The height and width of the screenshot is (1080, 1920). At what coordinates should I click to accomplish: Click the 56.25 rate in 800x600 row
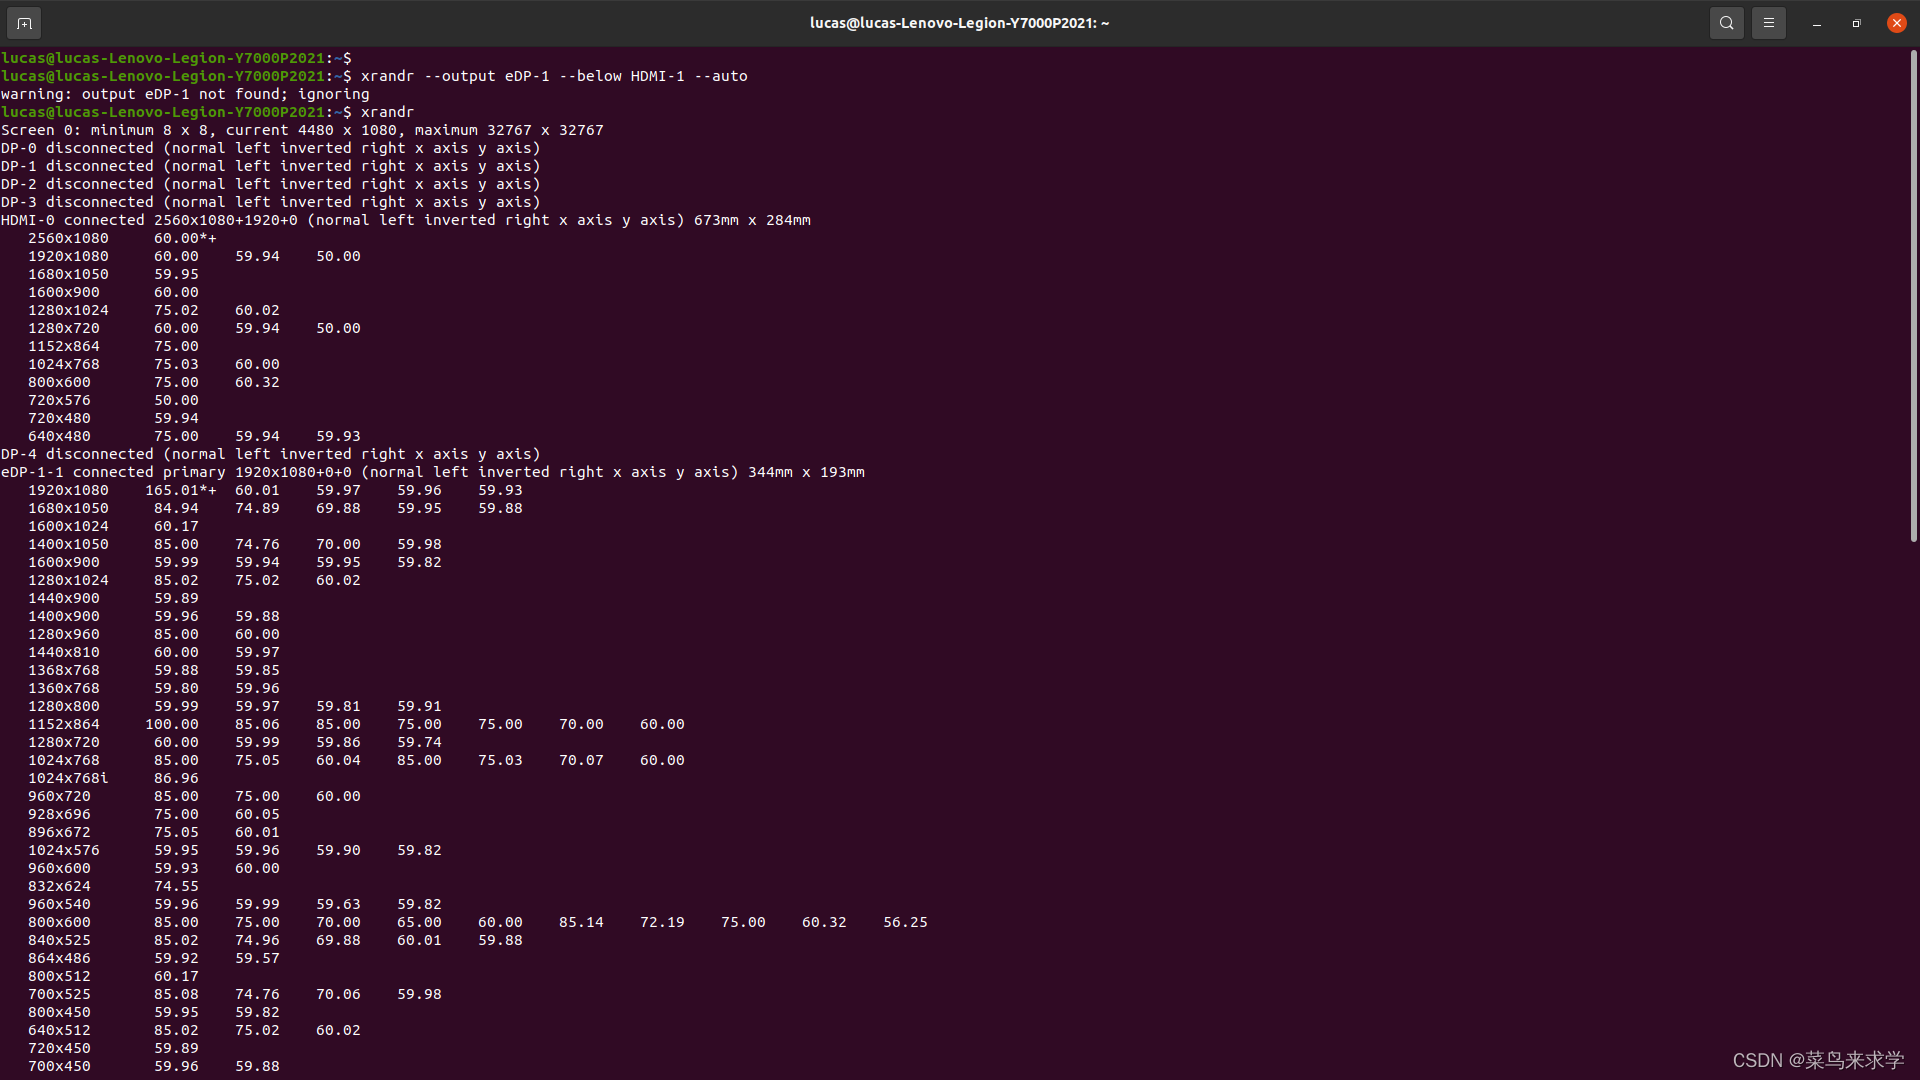pos(904,922)
